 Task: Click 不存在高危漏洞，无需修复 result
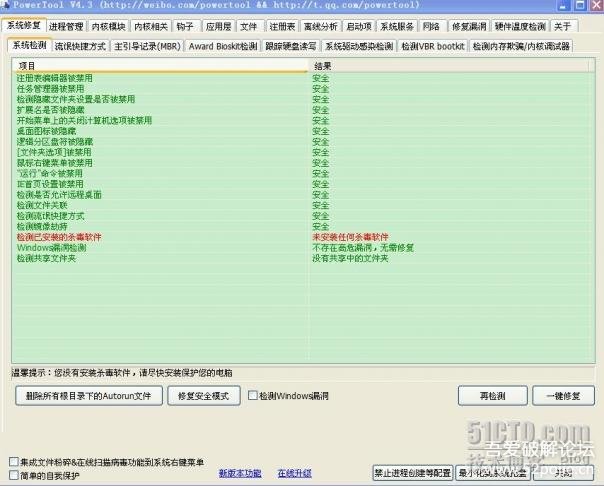click(363, 248)
